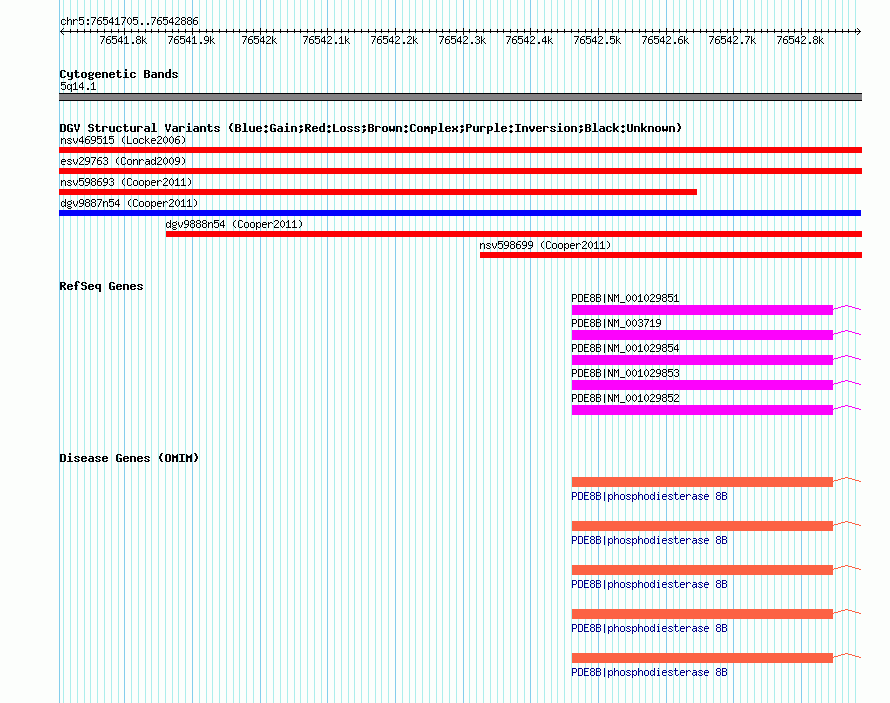The height and width of the screenshot is (703, 890).
Task: Click the red bar under dgv9888n54
Action: pyautogui.click(x=514, y=234)
